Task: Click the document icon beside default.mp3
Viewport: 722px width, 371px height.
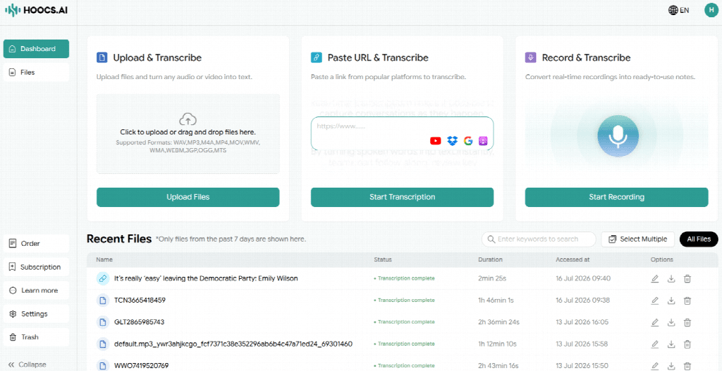Action: (x=102, y=344)
